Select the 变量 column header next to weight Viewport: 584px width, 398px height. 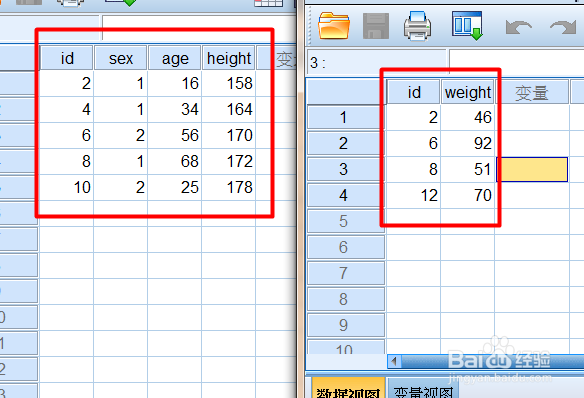click(x=532, y=92)
